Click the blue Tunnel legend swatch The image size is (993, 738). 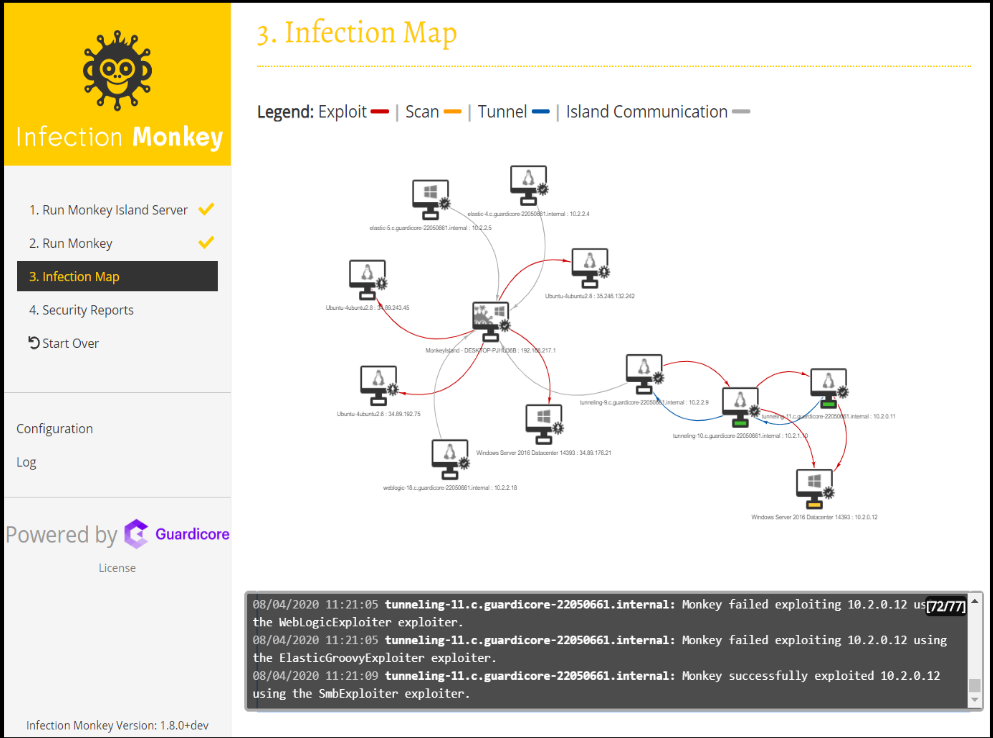(541, 111)
